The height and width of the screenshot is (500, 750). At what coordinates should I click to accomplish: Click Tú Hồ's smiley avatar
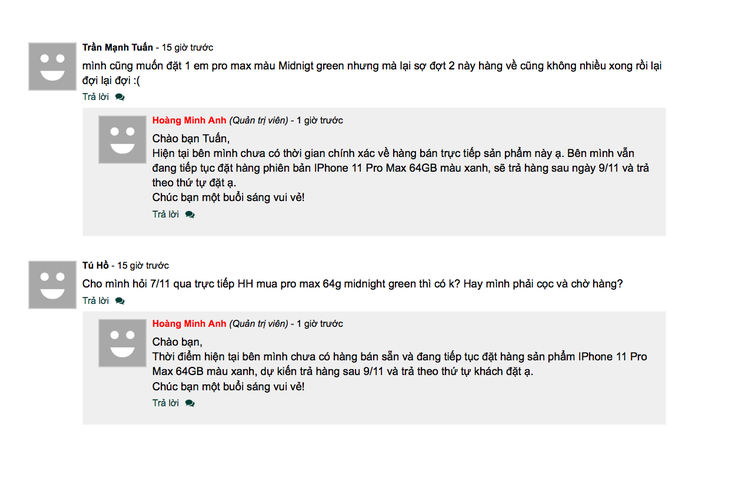click(52, 284)
